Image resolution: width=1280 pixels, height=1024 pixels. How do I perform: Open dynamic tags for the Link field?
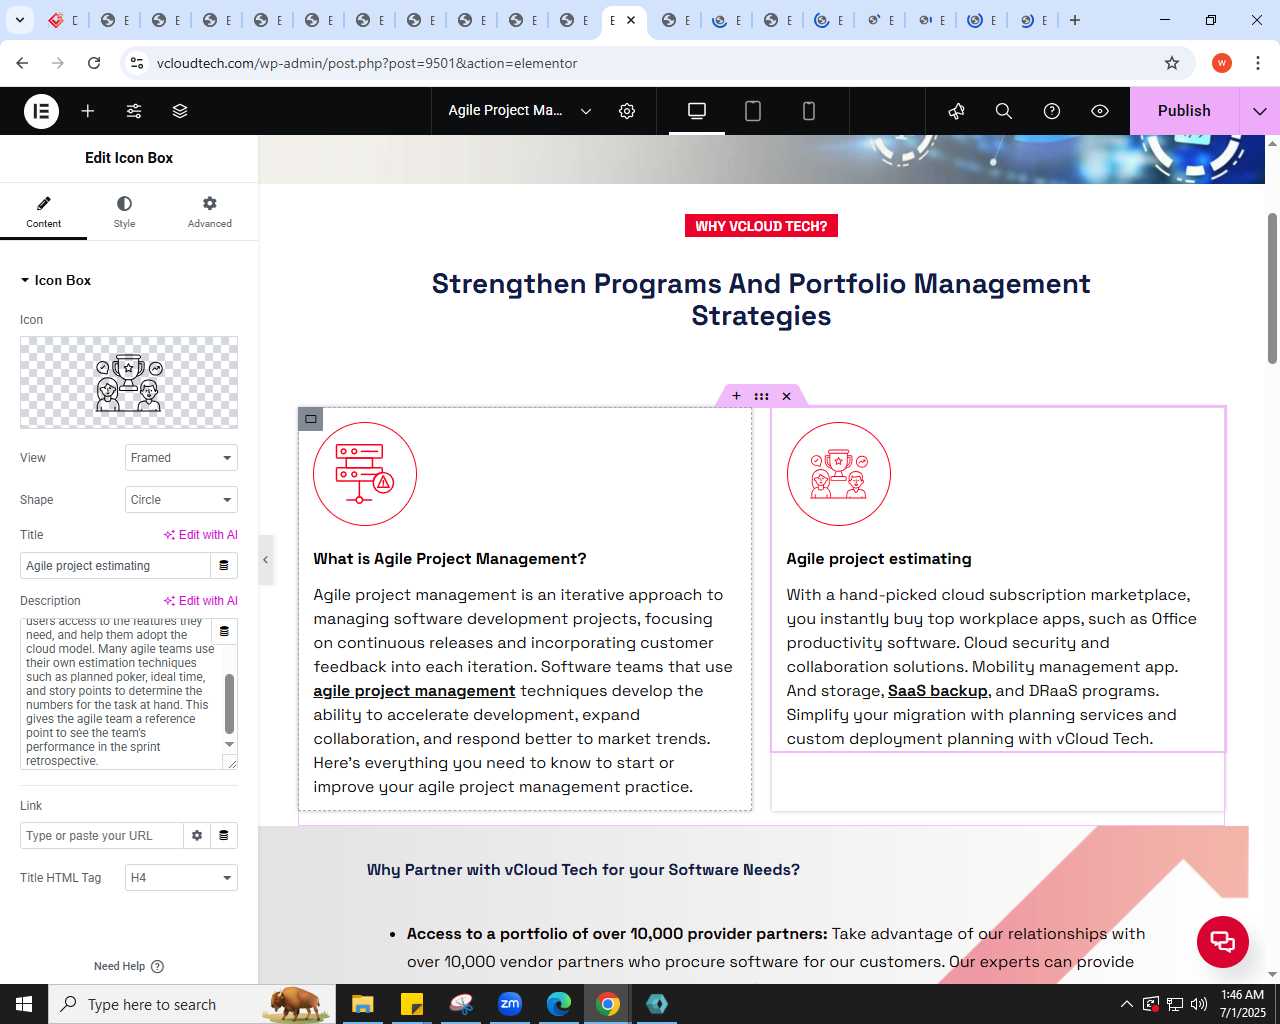tap(224, 836)
